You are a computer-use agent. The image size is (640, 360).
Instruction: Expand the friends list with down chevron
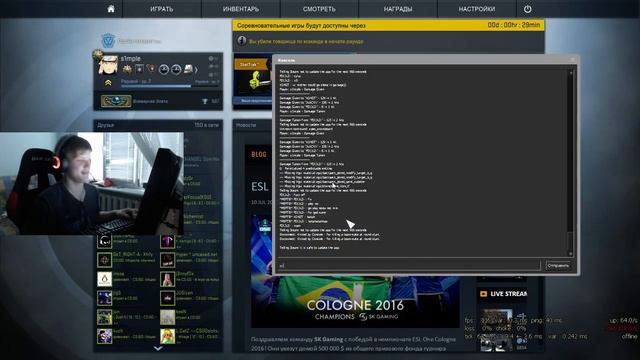coord(158,348)
